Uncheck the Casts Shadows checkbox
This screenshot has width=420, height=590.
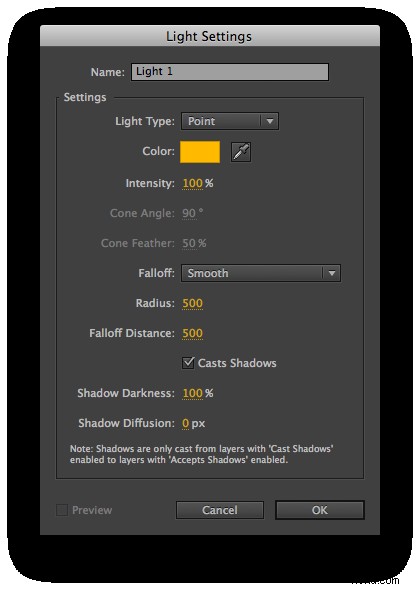[188, 363]
